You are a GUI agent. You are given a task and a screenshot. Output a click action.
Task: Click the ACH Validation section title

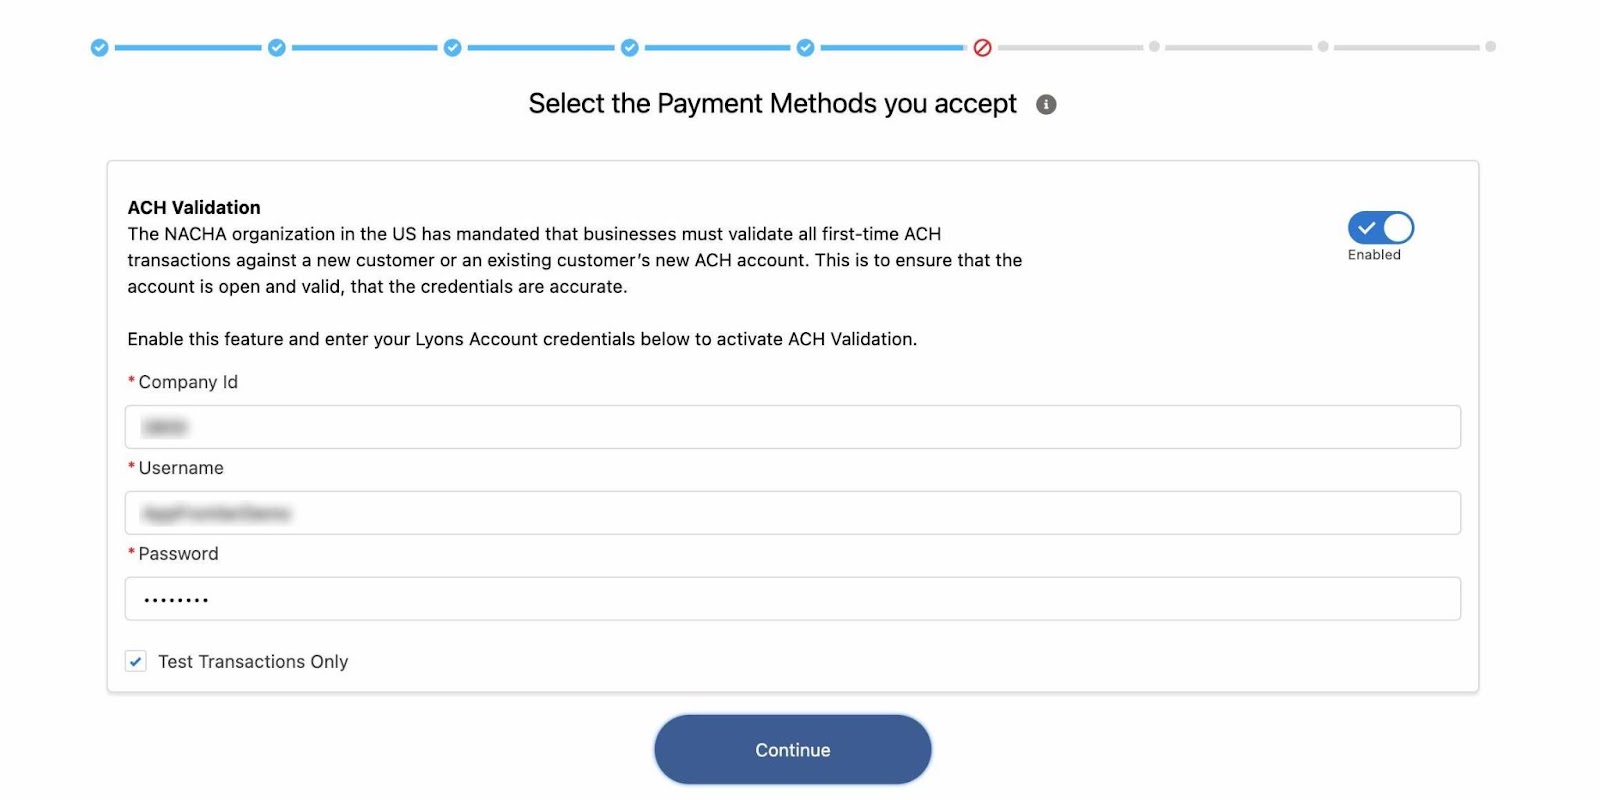[193, 207]
